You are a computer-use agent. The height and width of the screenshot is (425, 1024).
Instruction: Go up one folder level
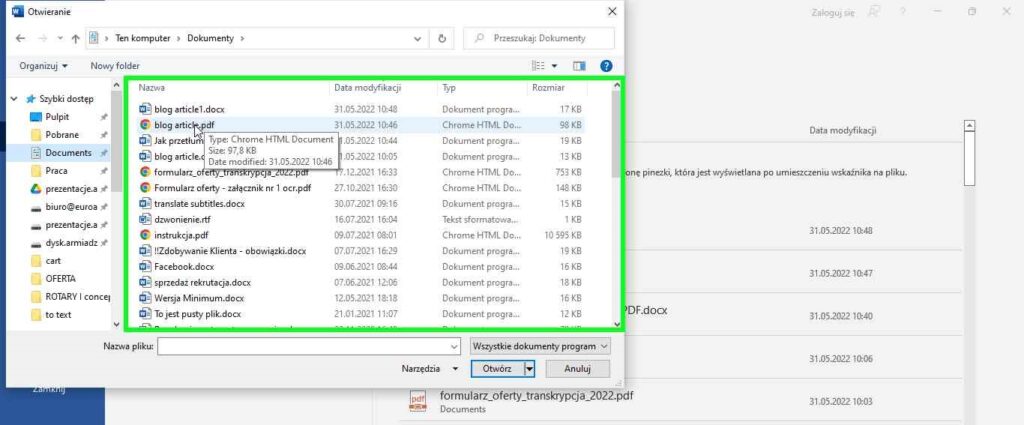click(x=76, y=38)
